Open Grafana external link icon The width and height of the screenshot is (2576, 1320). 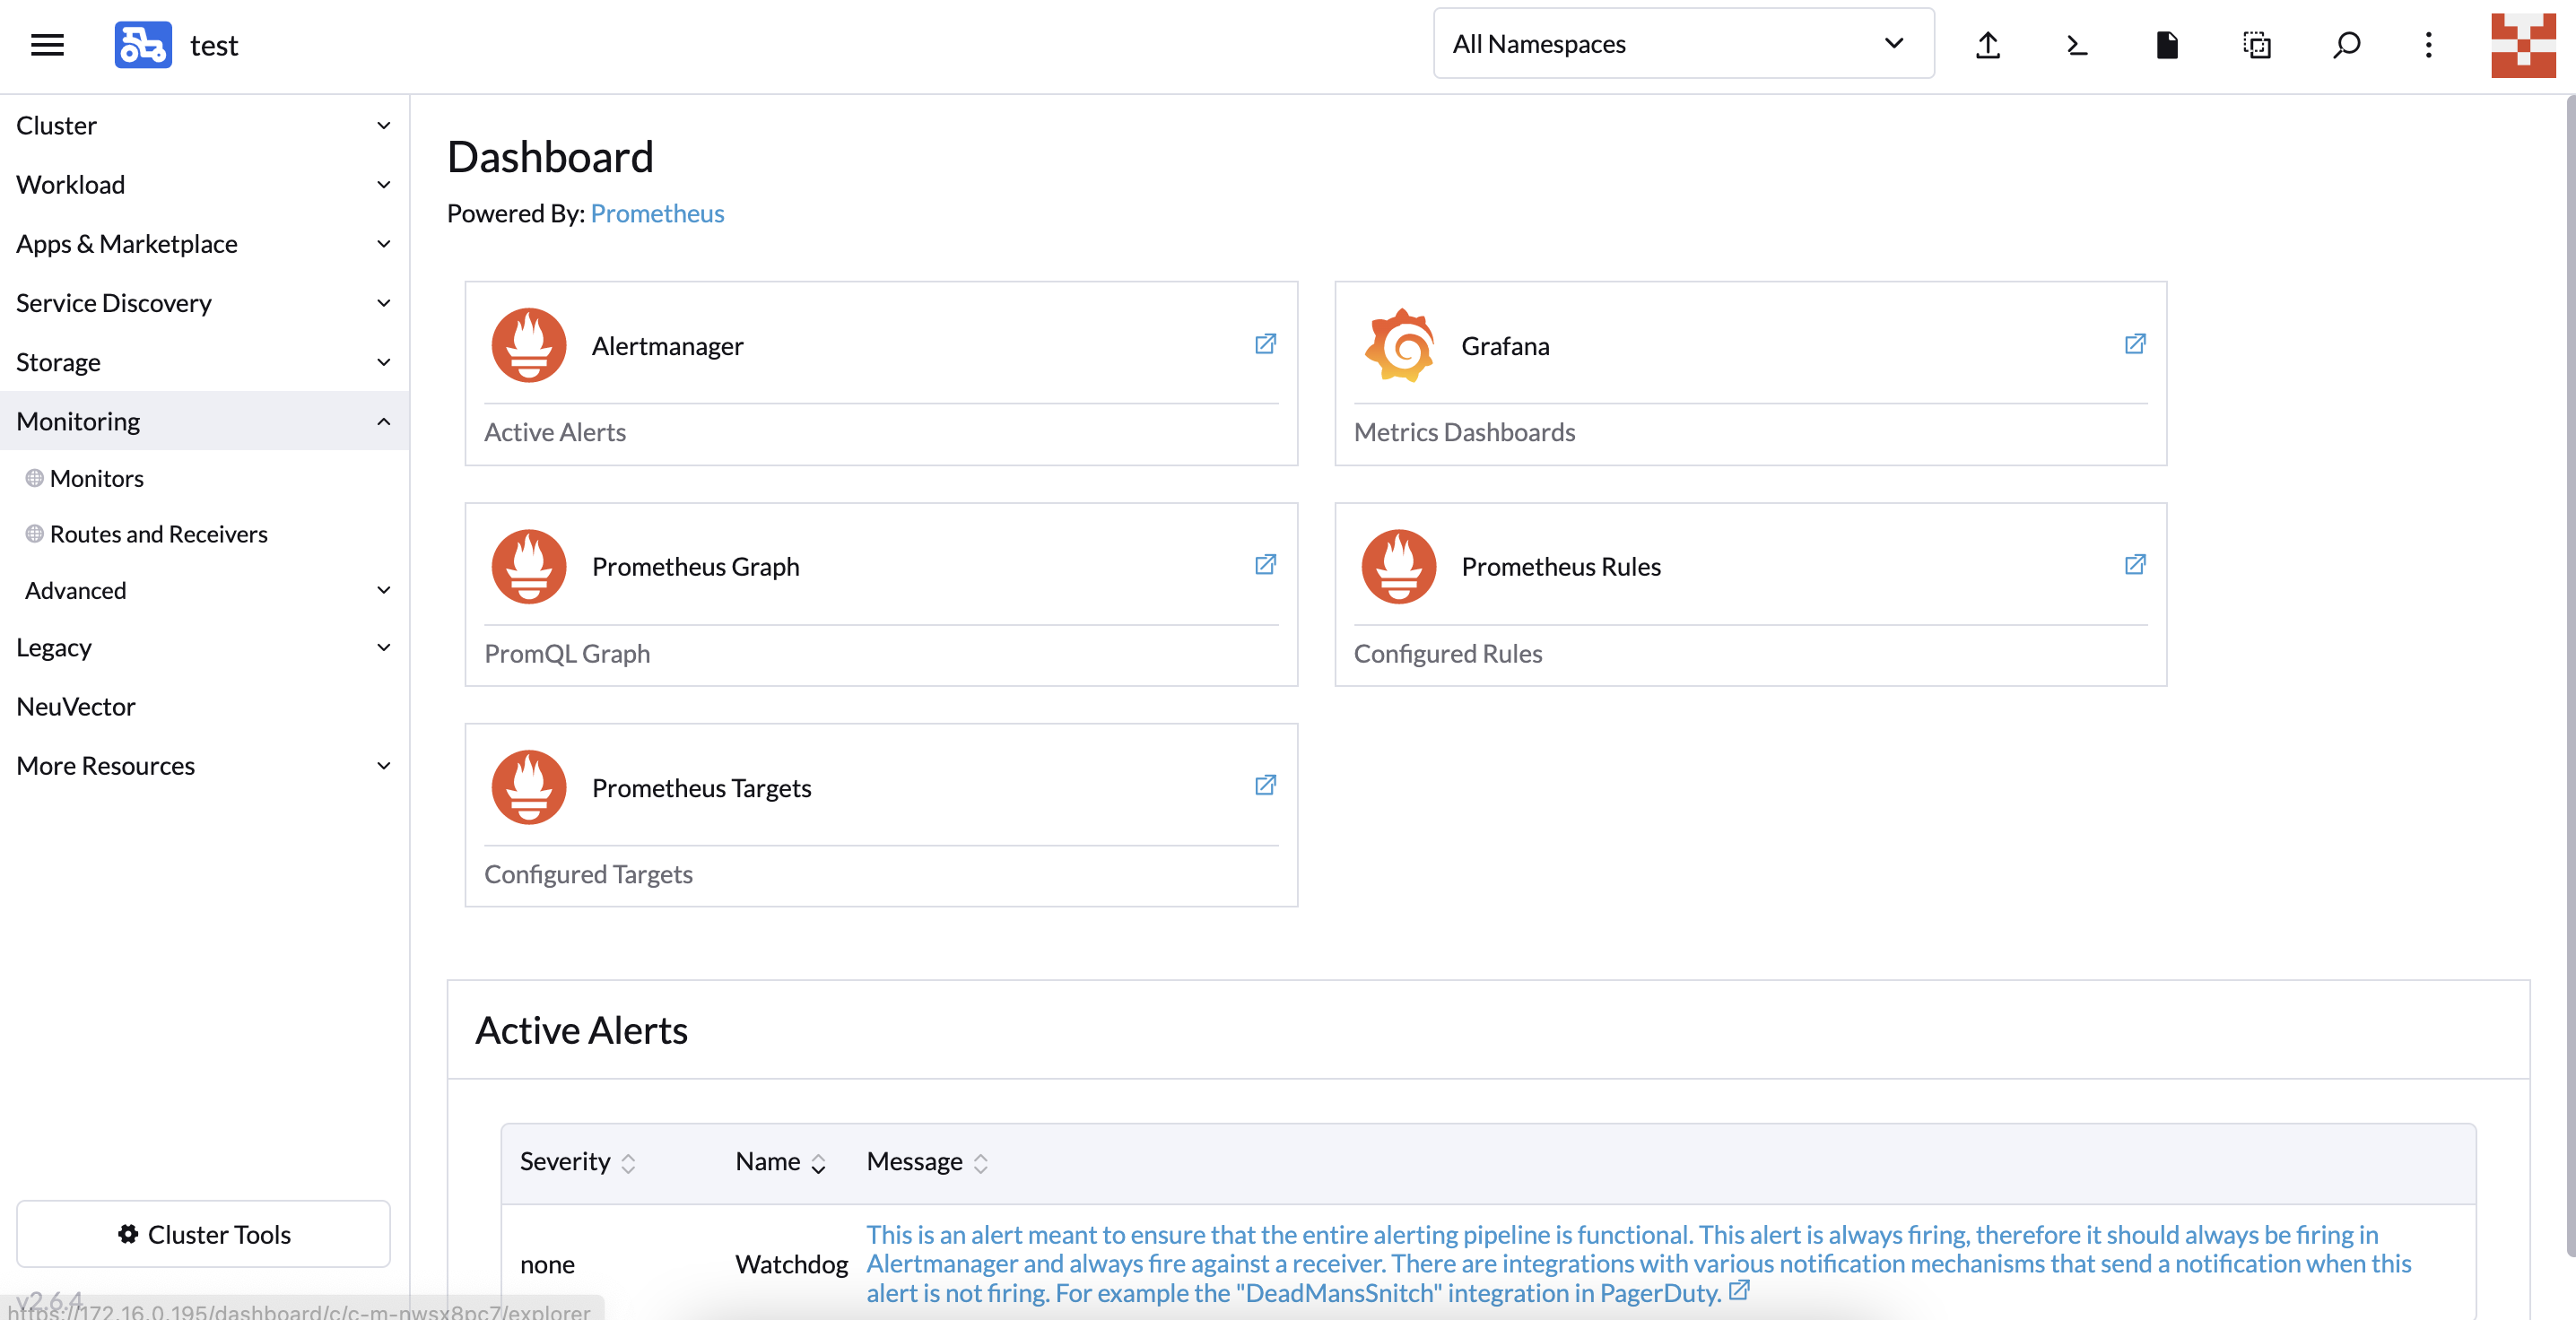click(2134, 344)
